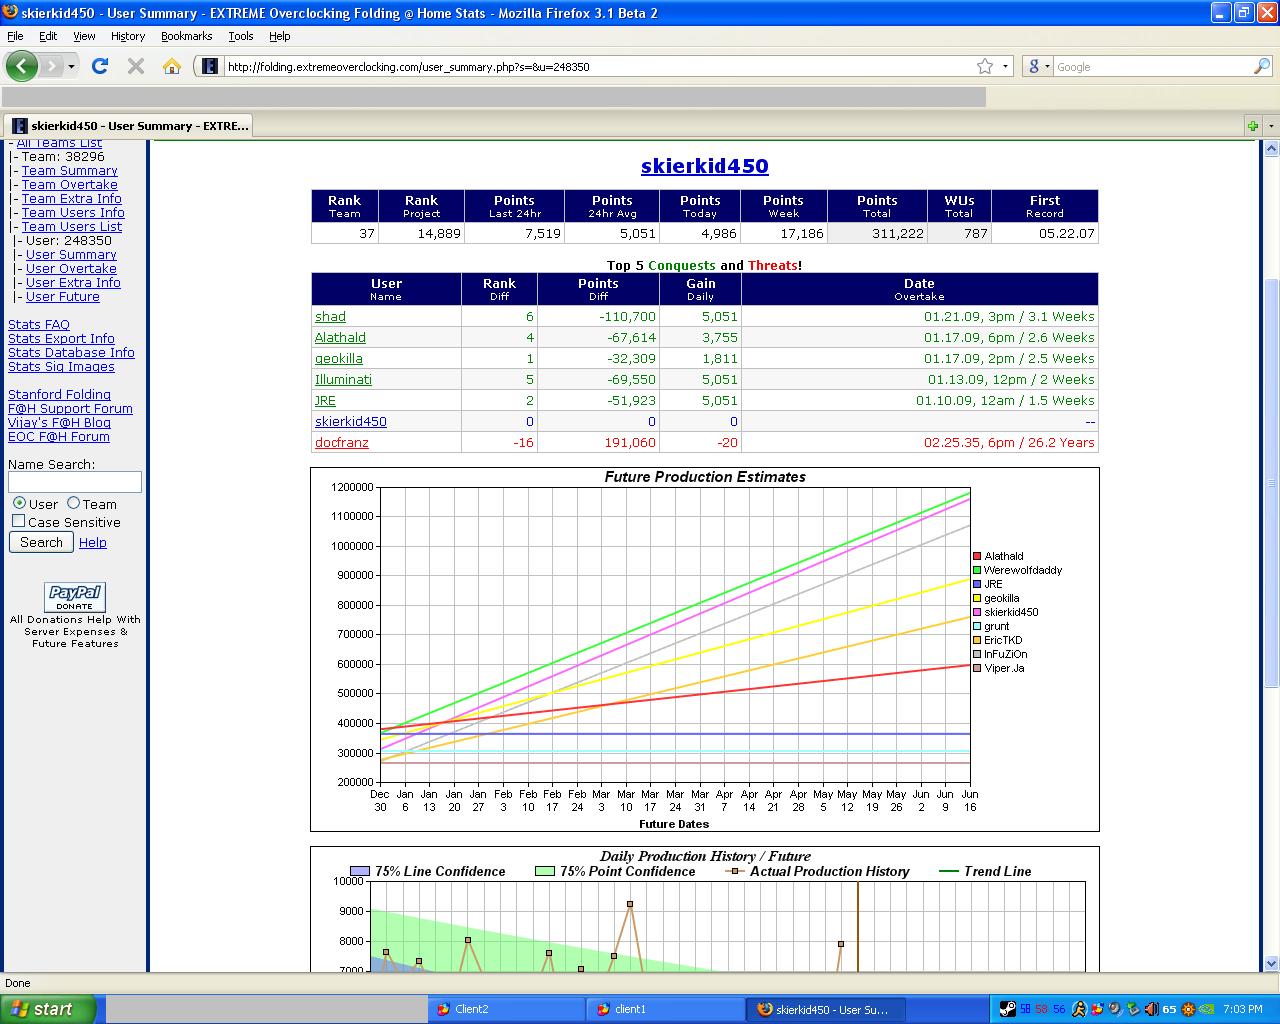Open the Bookmarks menu
Image resolution: width=1280 pixels, height=1024 pixels.
186,36
